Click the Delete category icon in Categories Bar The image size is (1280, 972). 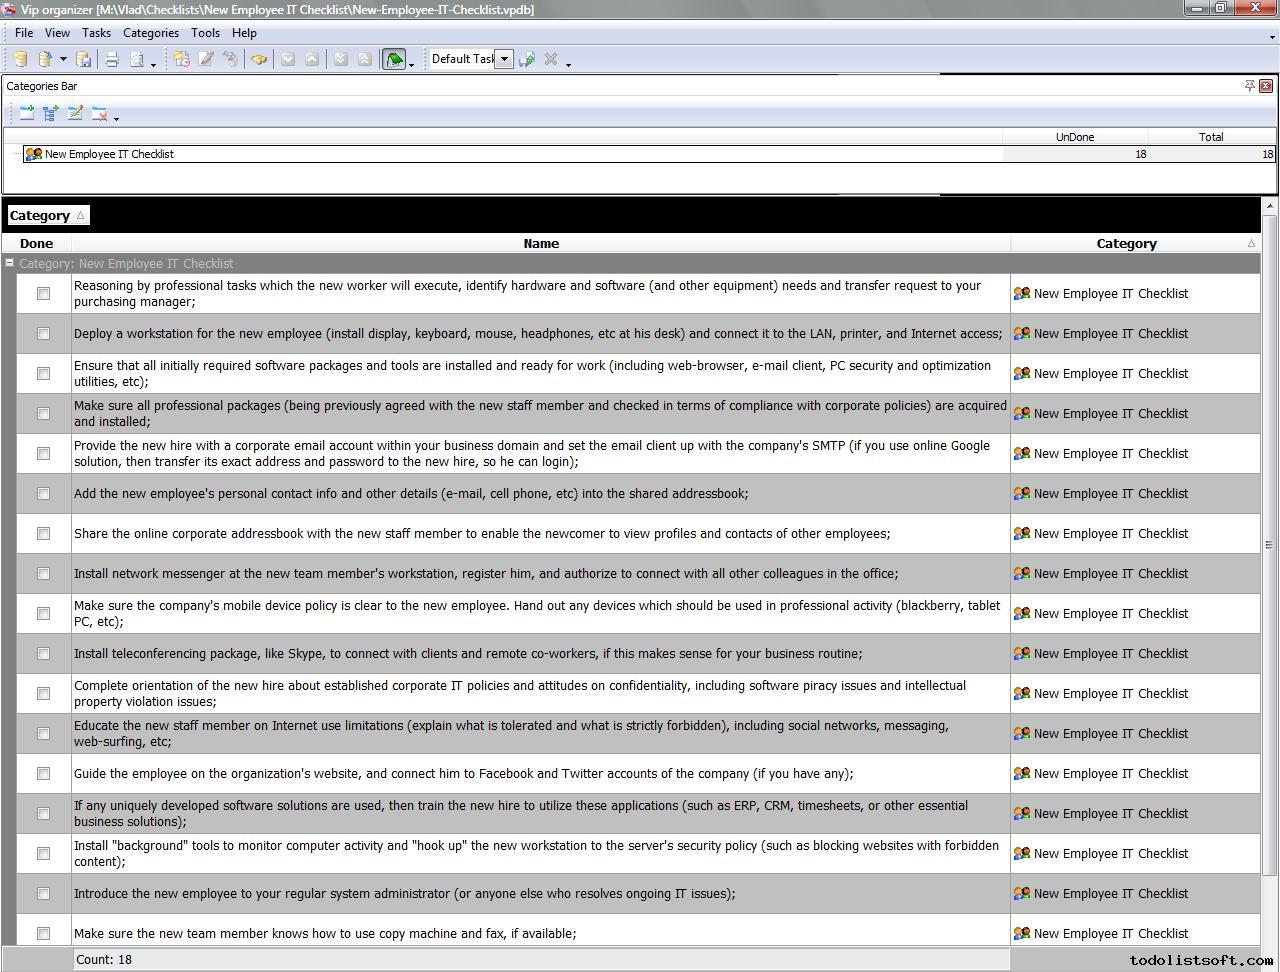pyautogui.click(x=99, y=114)
